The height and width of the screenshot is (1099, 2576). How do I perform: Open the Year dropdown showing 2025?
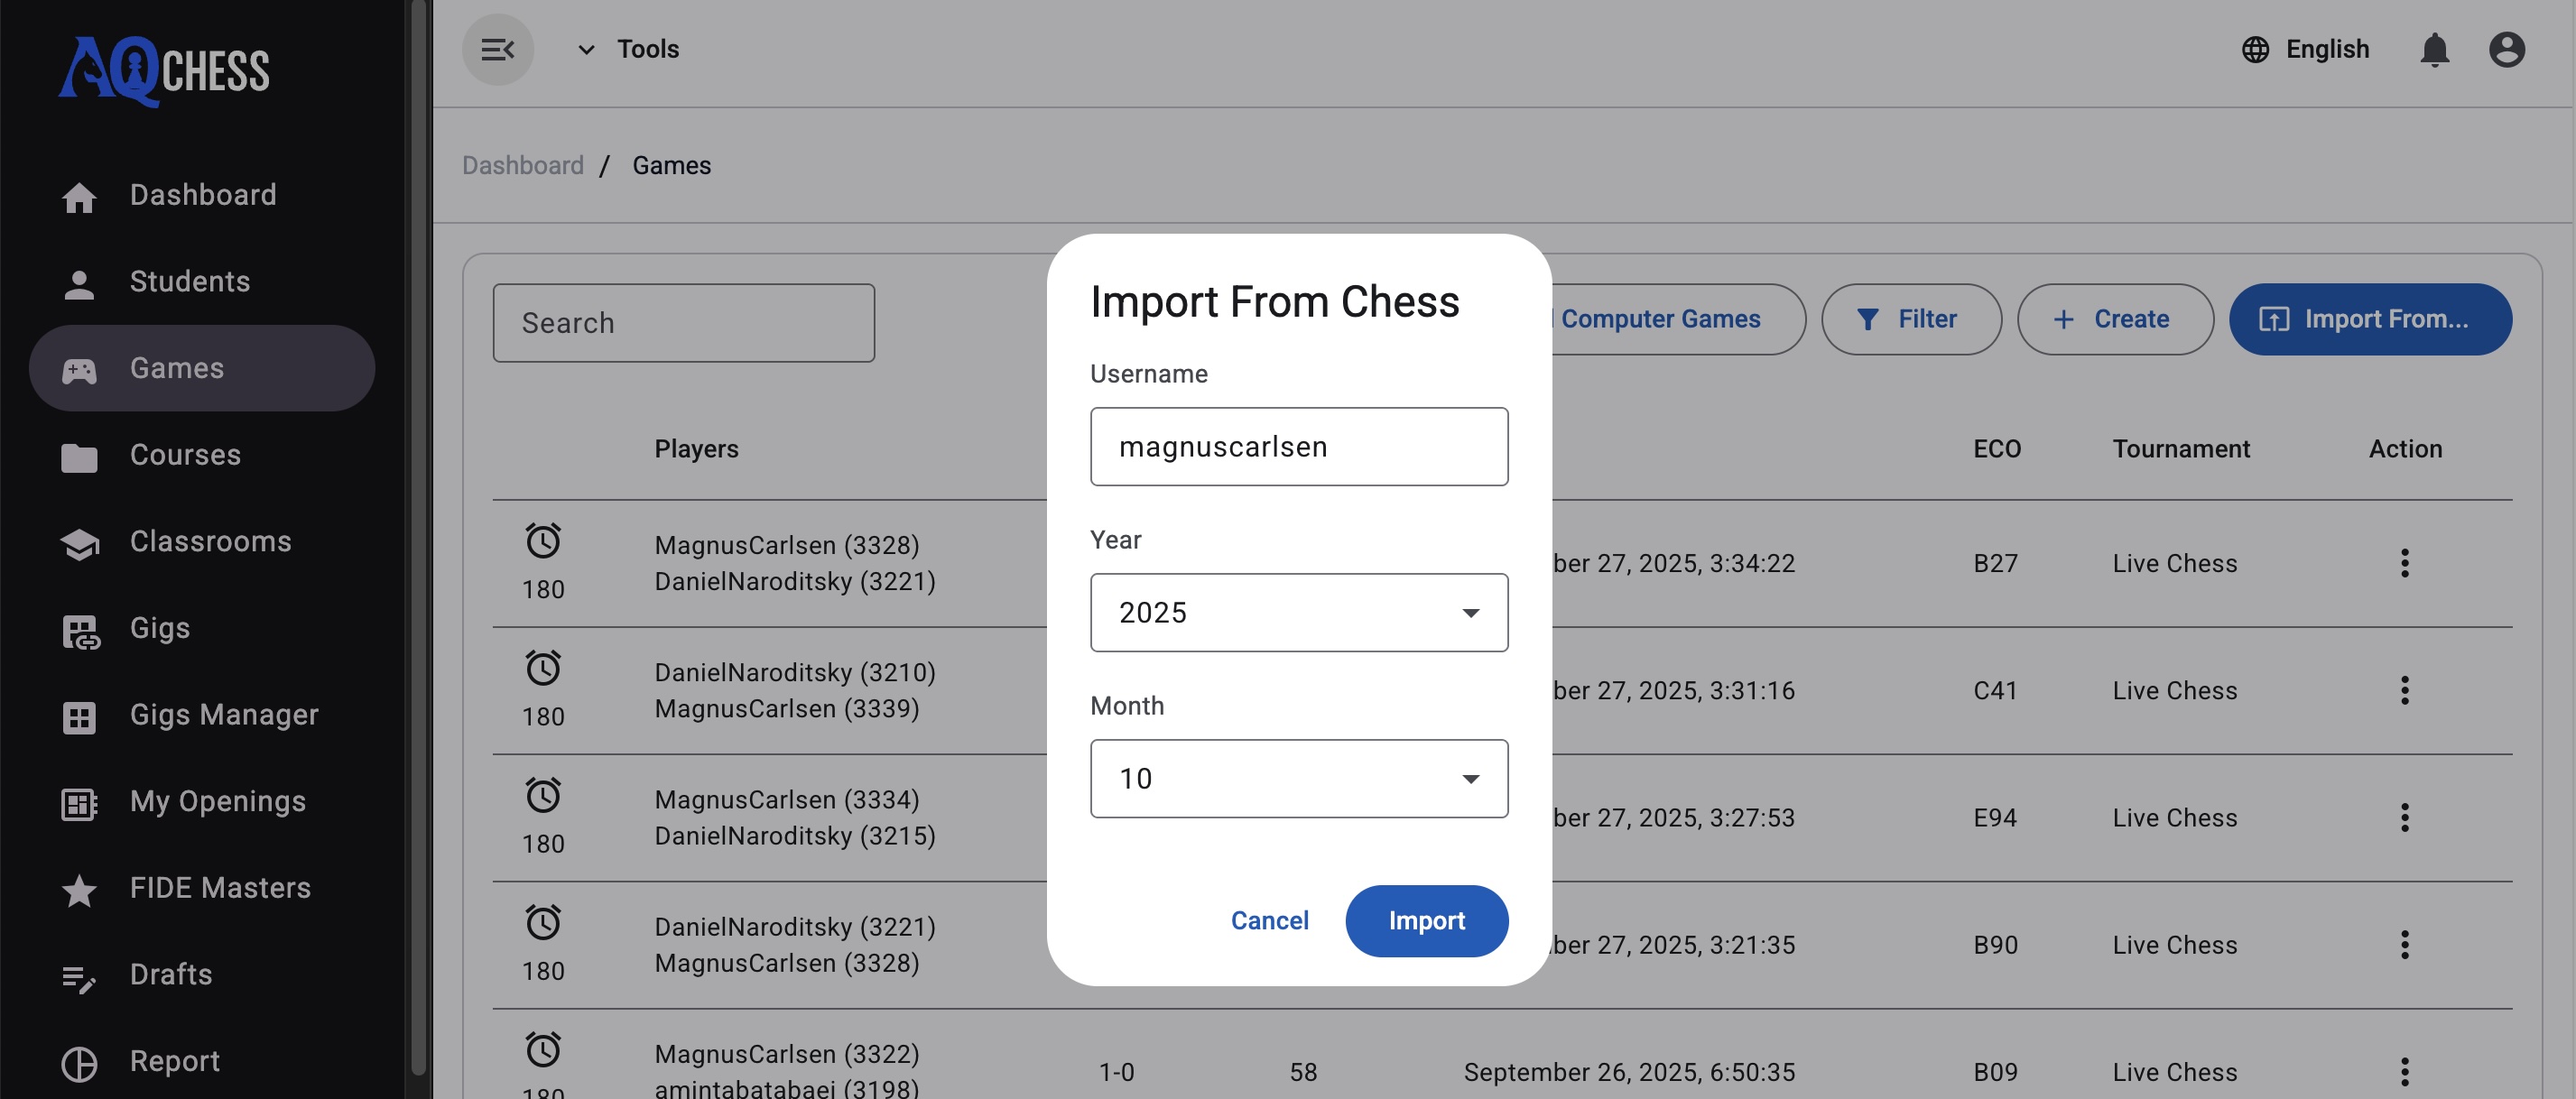[1298, 612]
